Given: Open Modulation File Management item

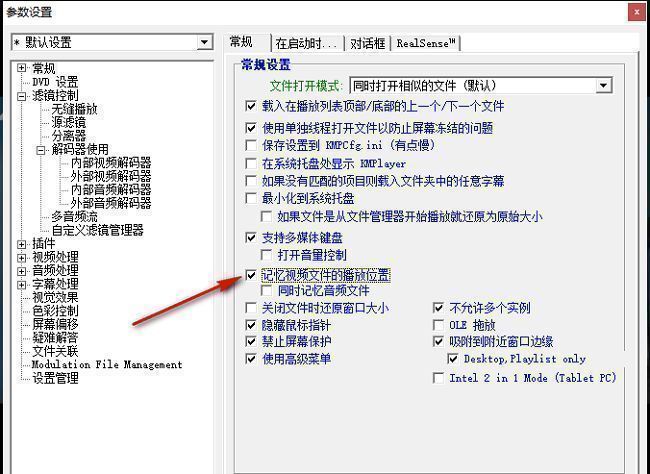Looking at the screenshot, I should (107, 365).
